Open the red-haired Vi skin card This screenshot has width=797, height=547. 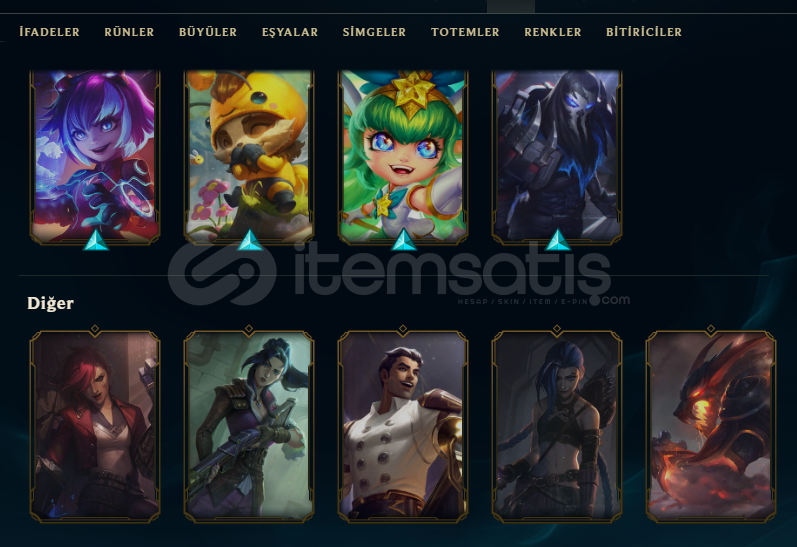95,425
